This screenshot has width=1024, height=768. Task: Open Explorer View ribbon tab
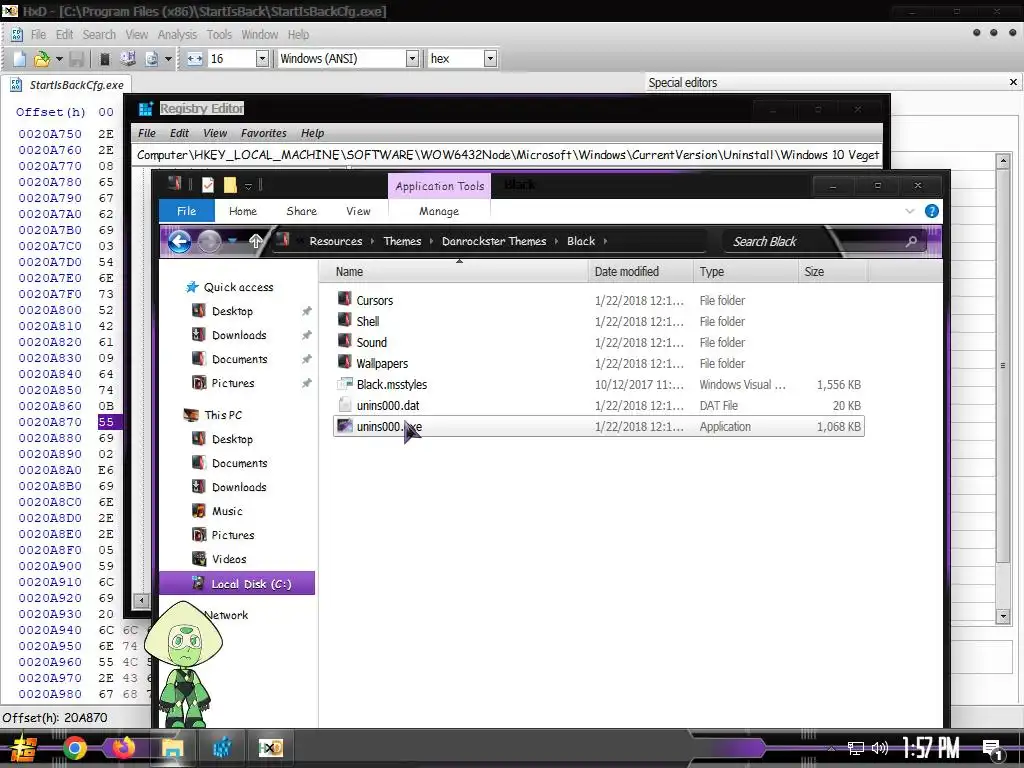click(x=358, y=212)
